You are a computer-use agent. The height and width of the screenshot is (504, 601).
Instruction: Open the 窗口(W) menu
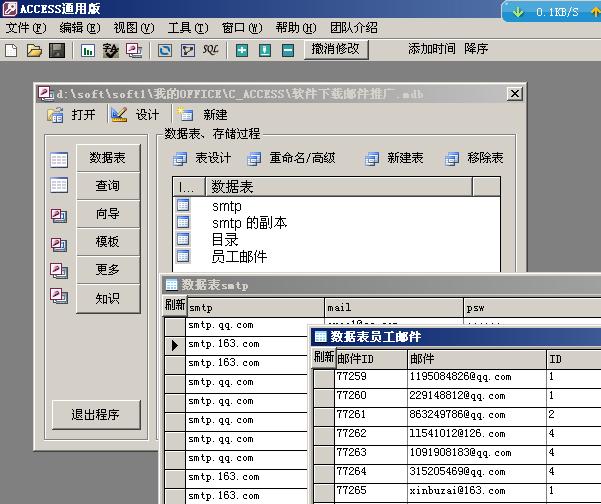[242, 28]
